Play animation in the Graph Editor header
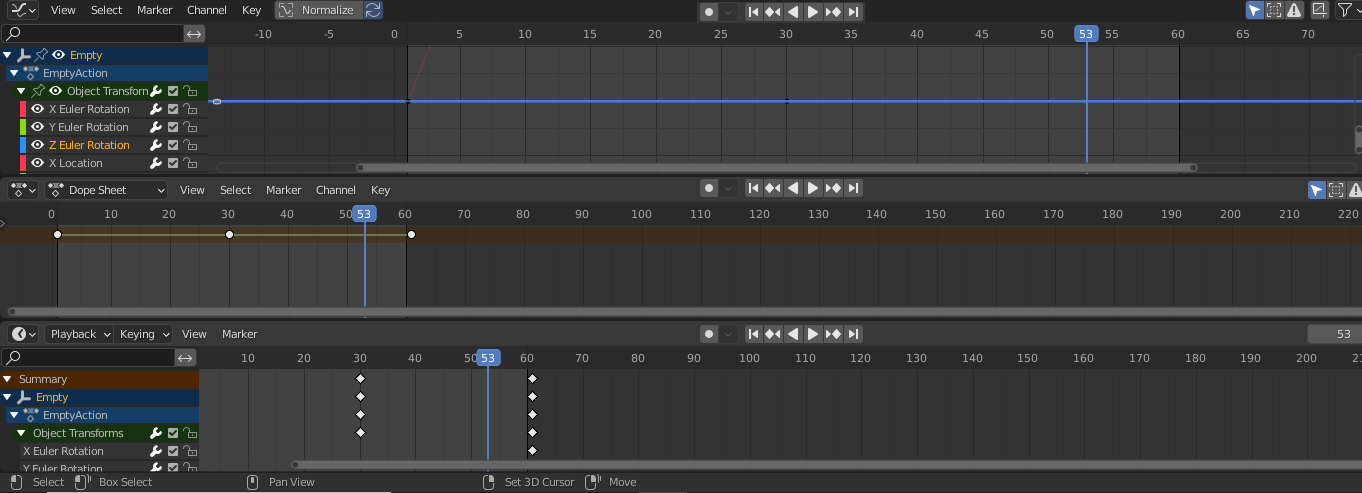Image resolution: width=1362 pixels, height=493 pixels. point(813,12)
